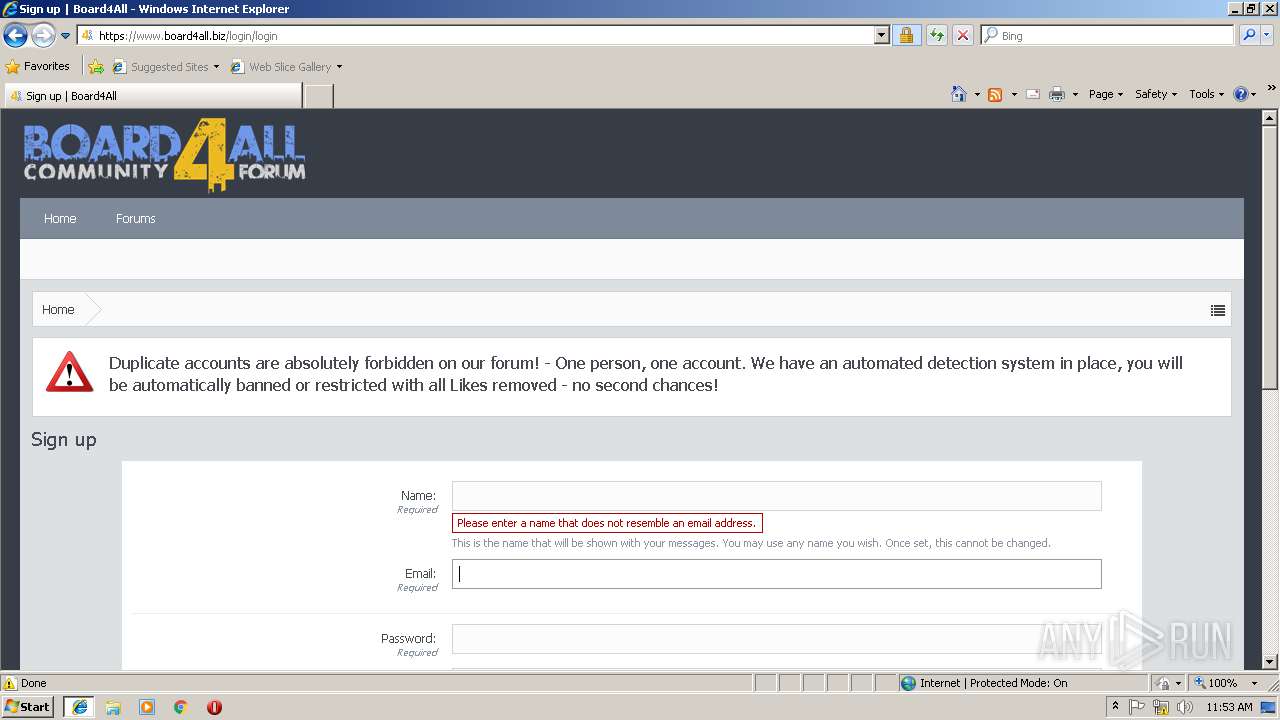Change zoom level 100% button
Image resolution: width=1280 pixels, height=720 pixels.
(x=1215, y=683)
